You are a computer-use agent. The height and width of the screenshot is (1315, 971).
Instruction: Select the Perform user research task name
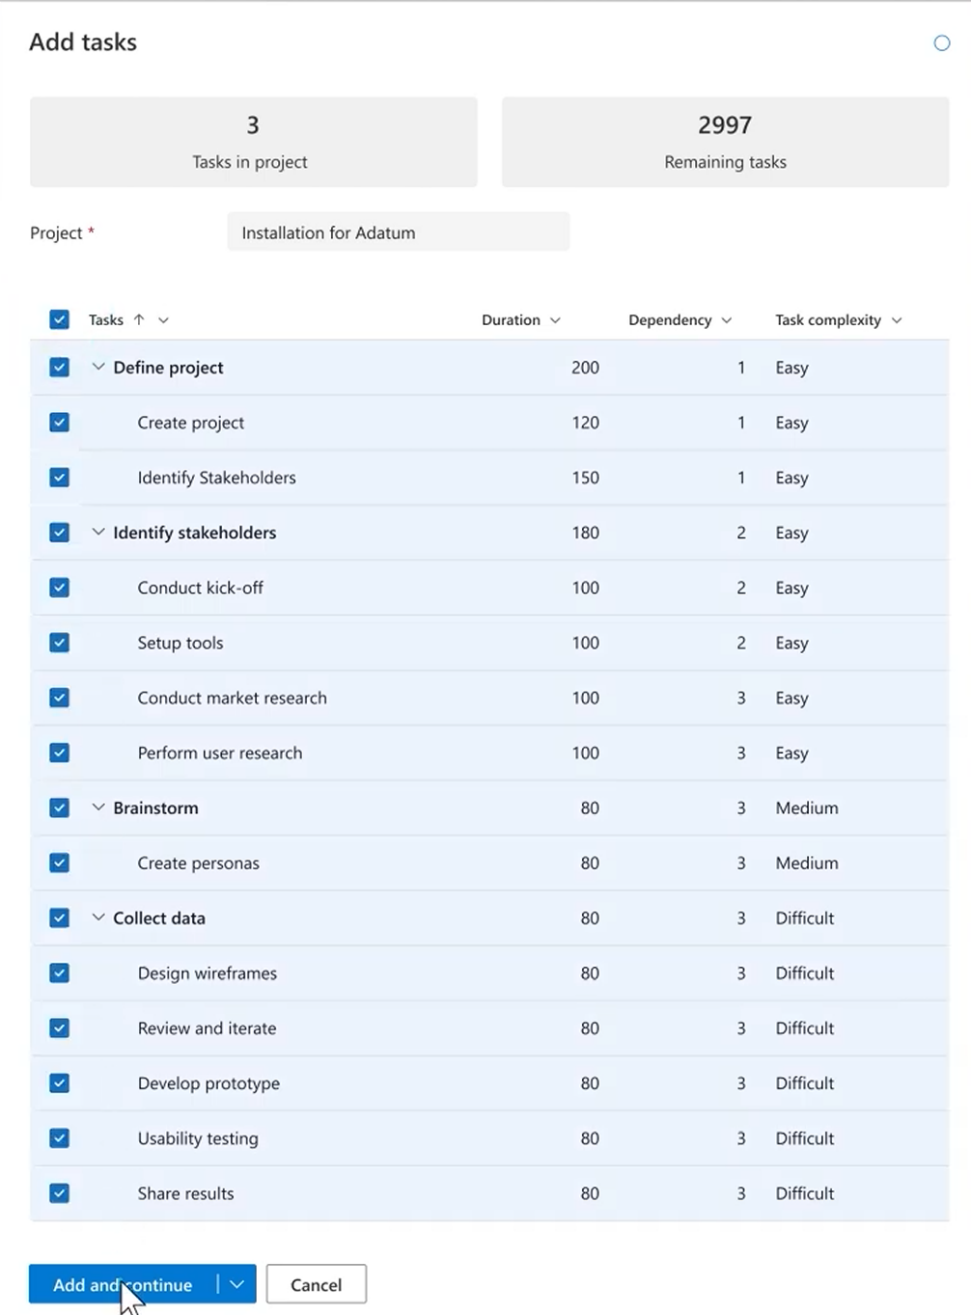220,753
